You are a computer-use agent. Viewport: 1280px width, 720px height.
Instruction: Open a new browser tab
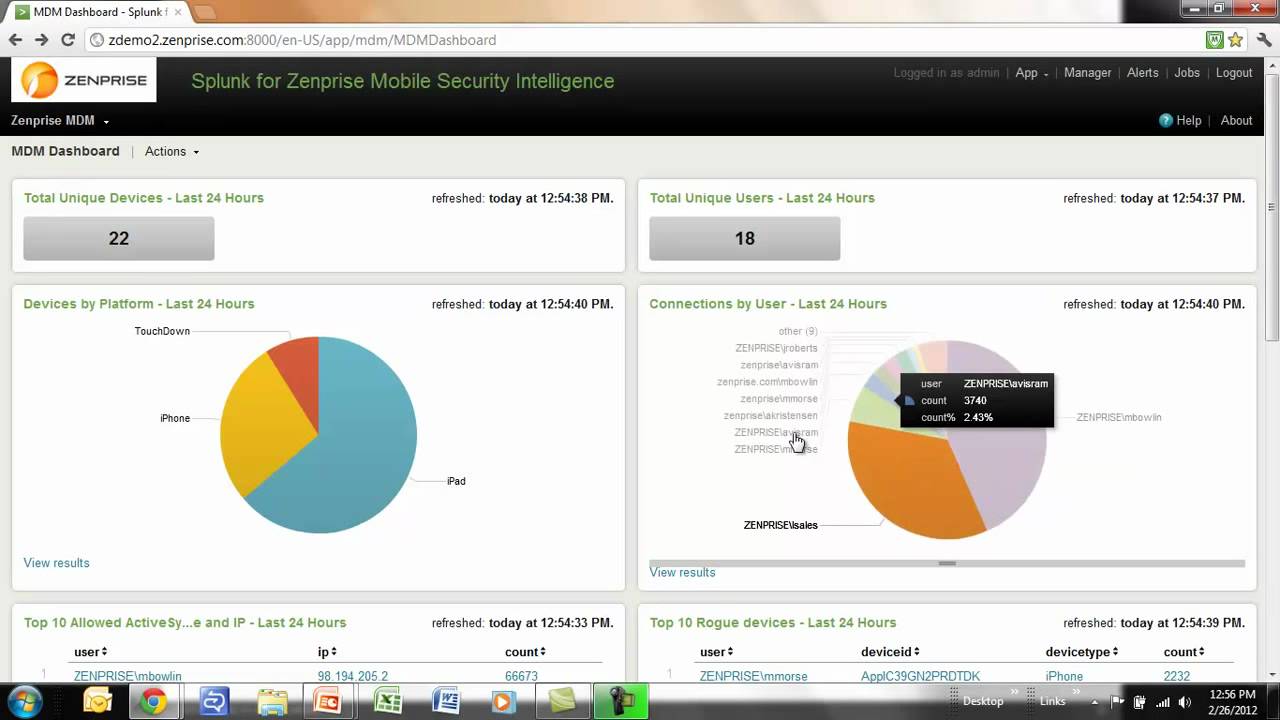pos(204,12)
